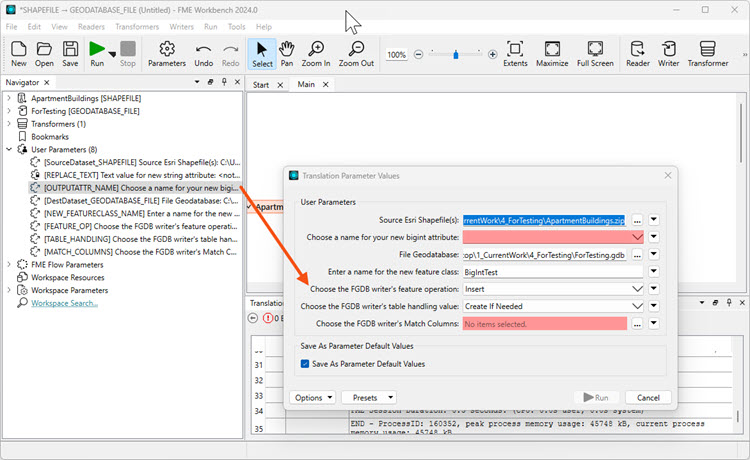Click the File Geodatabase path field
This screenshot has width=750, height=460.
pyautogui.click(x=544, y=255)
